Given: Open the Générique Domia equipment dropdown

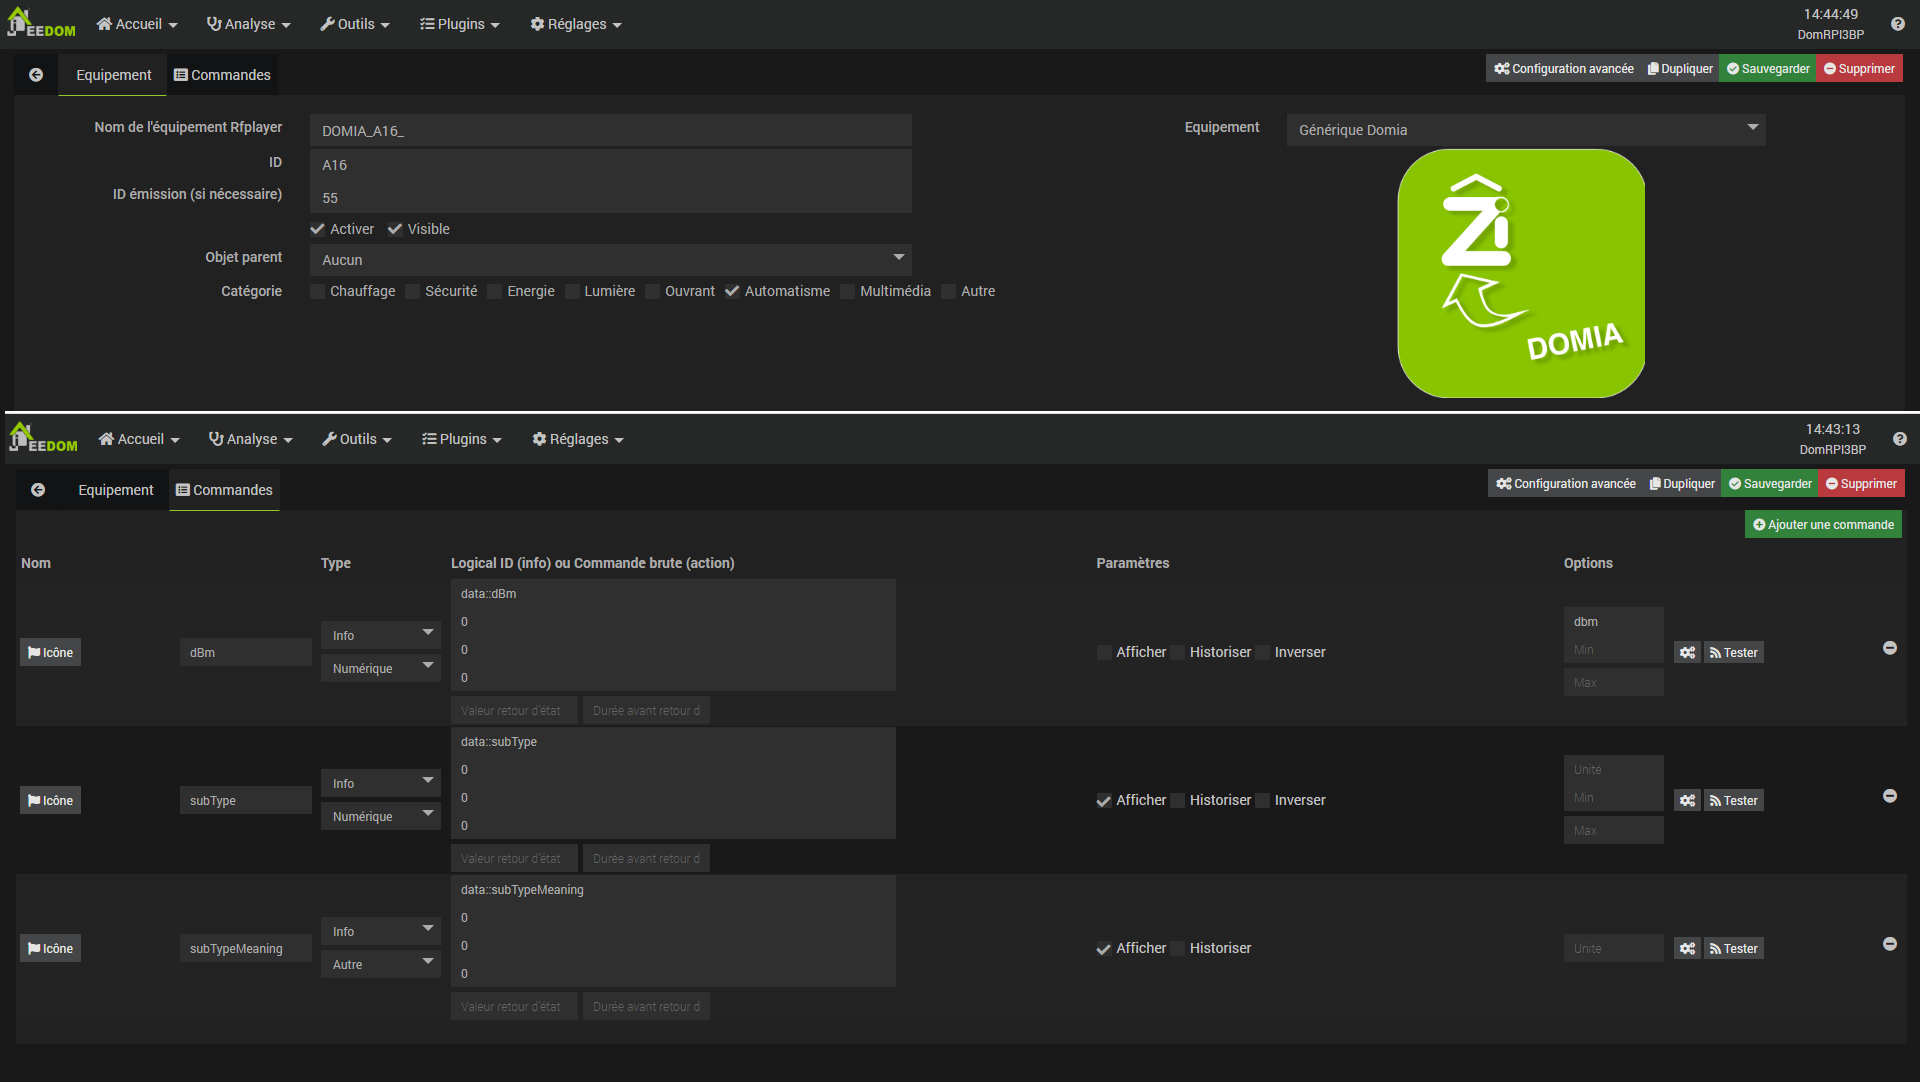Looking at the screenshot, I should 1525,130.
